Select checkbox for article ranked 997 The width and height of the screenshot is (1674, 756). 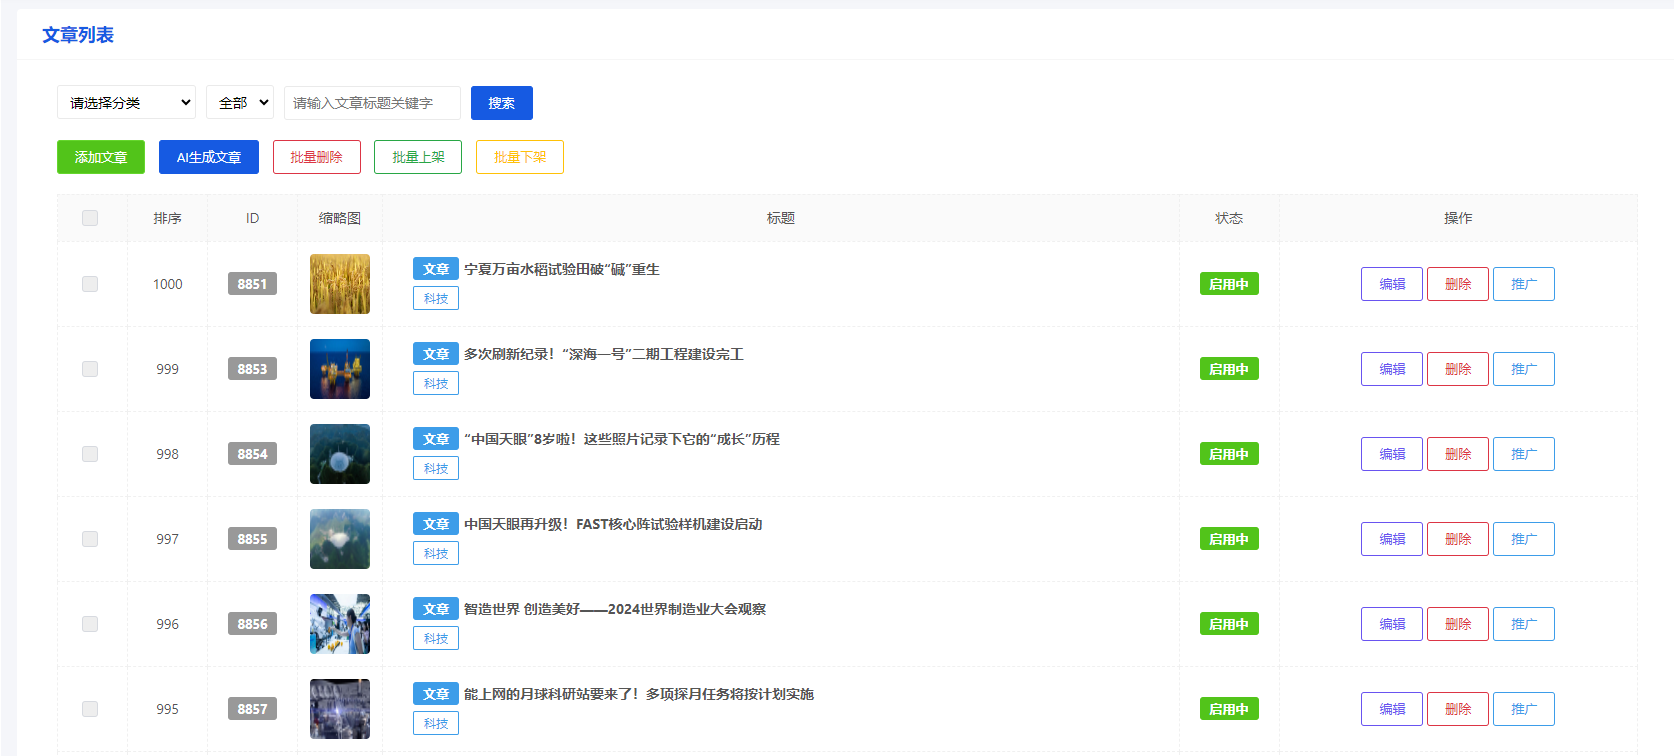pos(90,539)
